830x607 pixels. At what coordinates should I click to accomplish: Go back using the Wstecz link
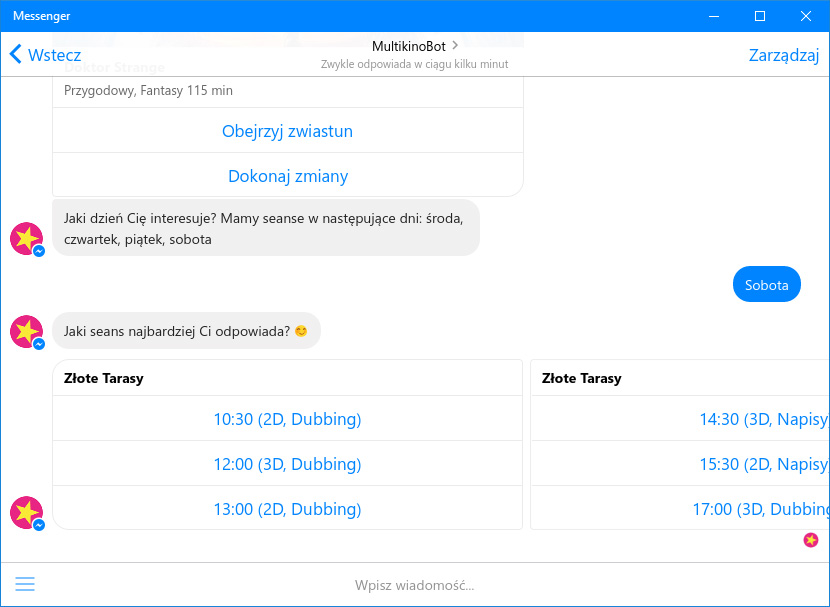[55, 55]
